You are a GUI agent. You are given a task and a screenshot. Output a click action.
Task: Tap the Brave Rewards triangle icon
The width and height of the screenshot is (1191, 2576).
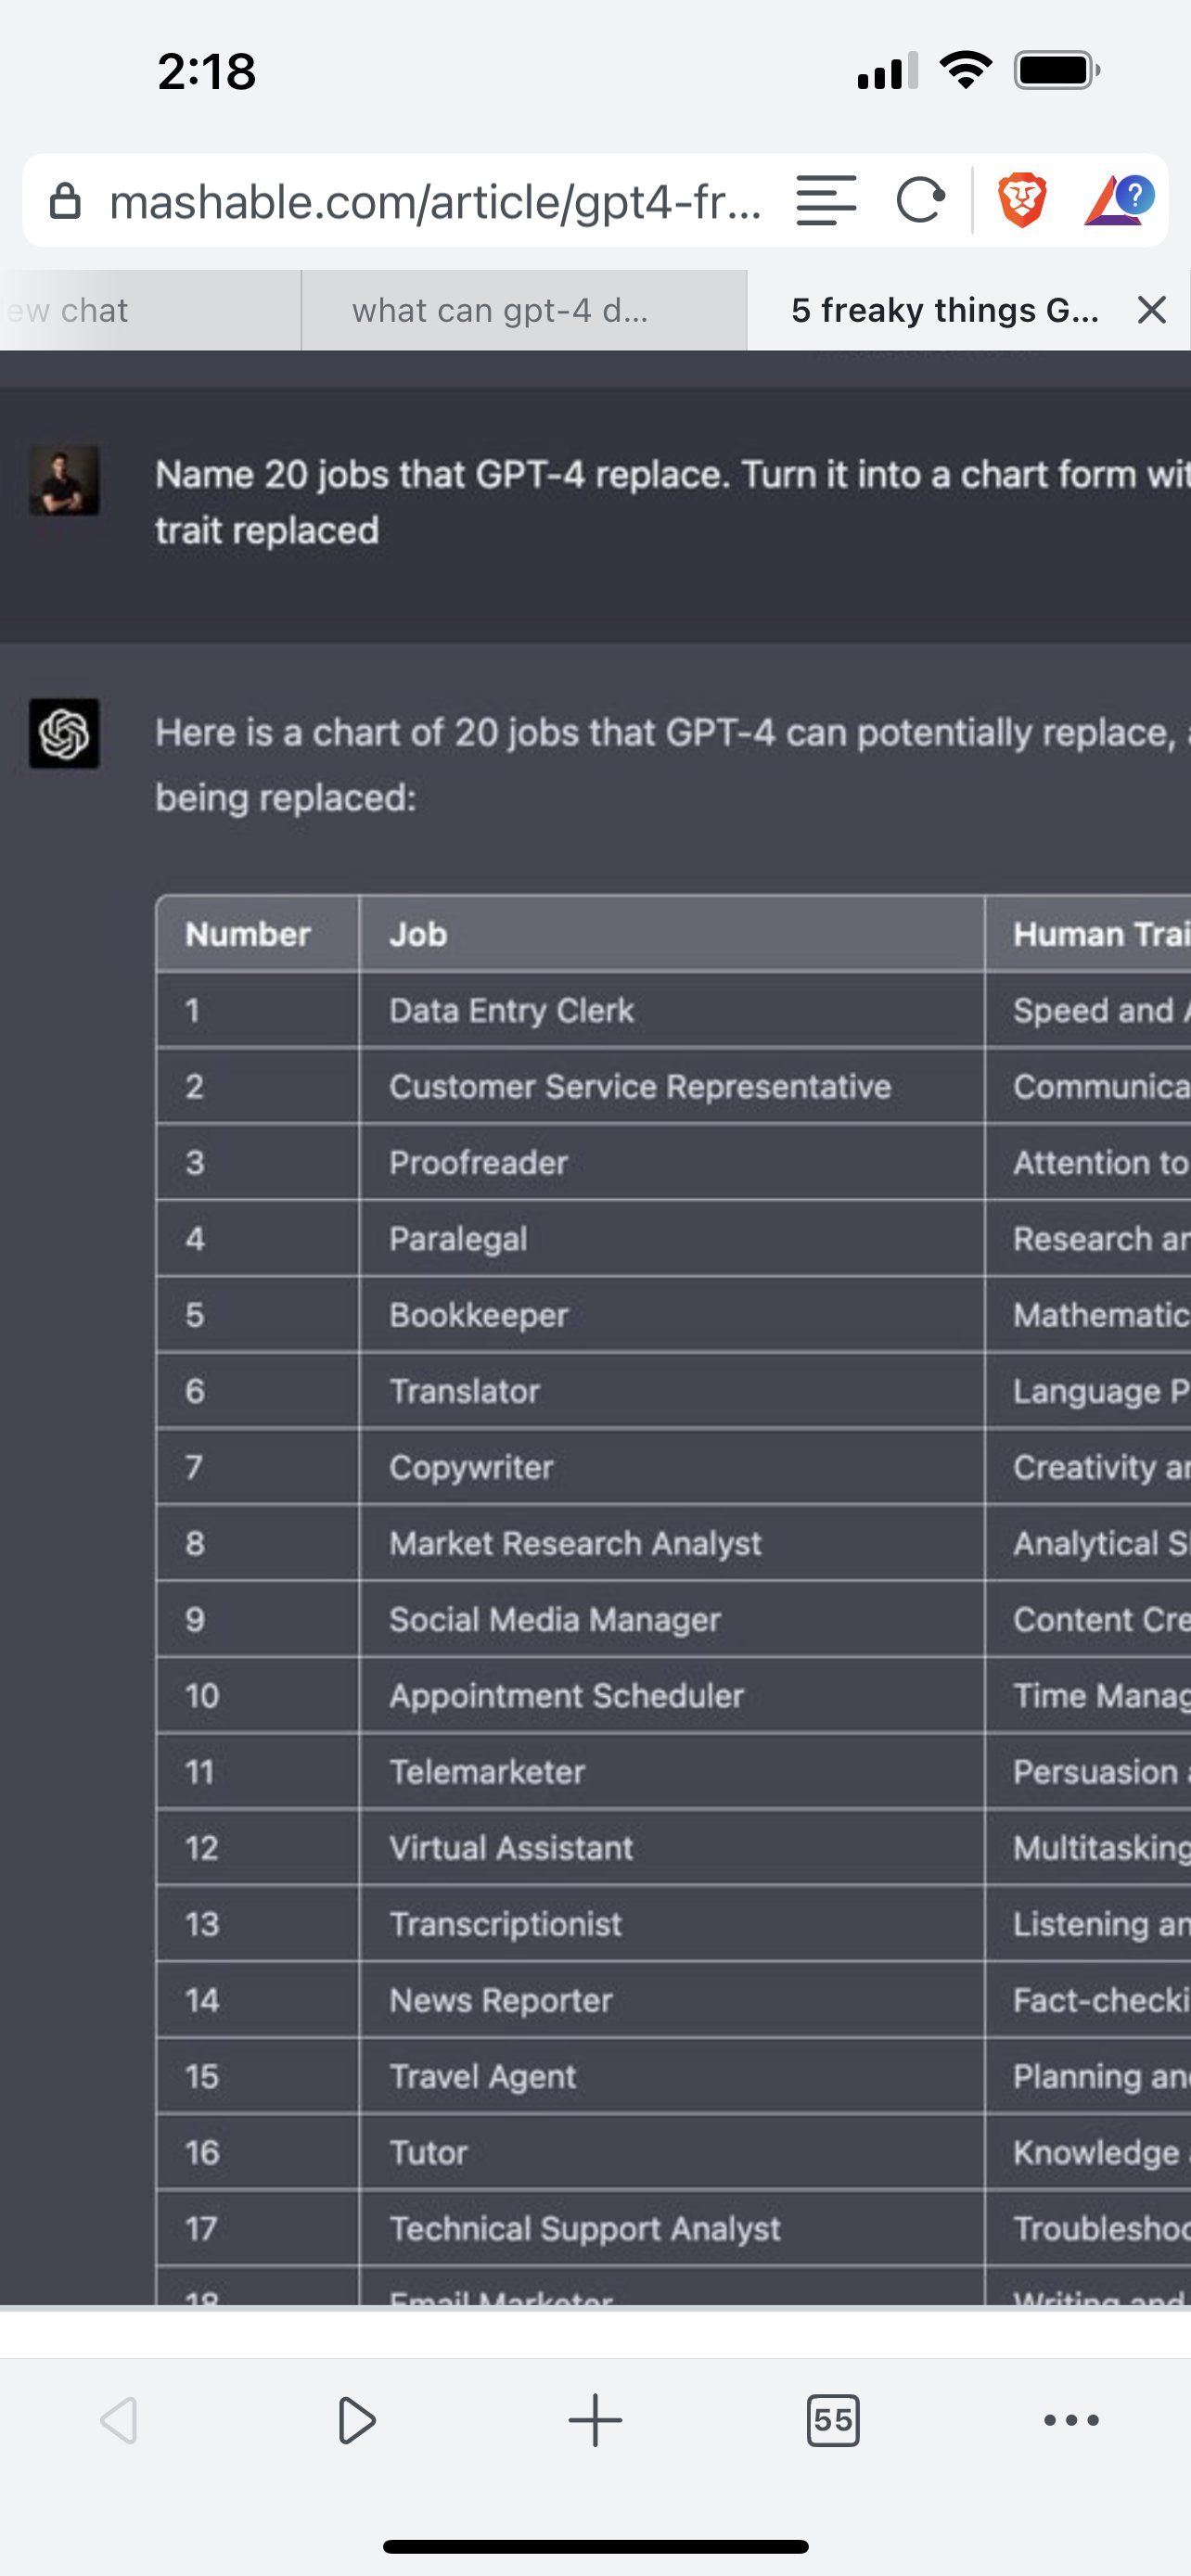point(1118,200)
